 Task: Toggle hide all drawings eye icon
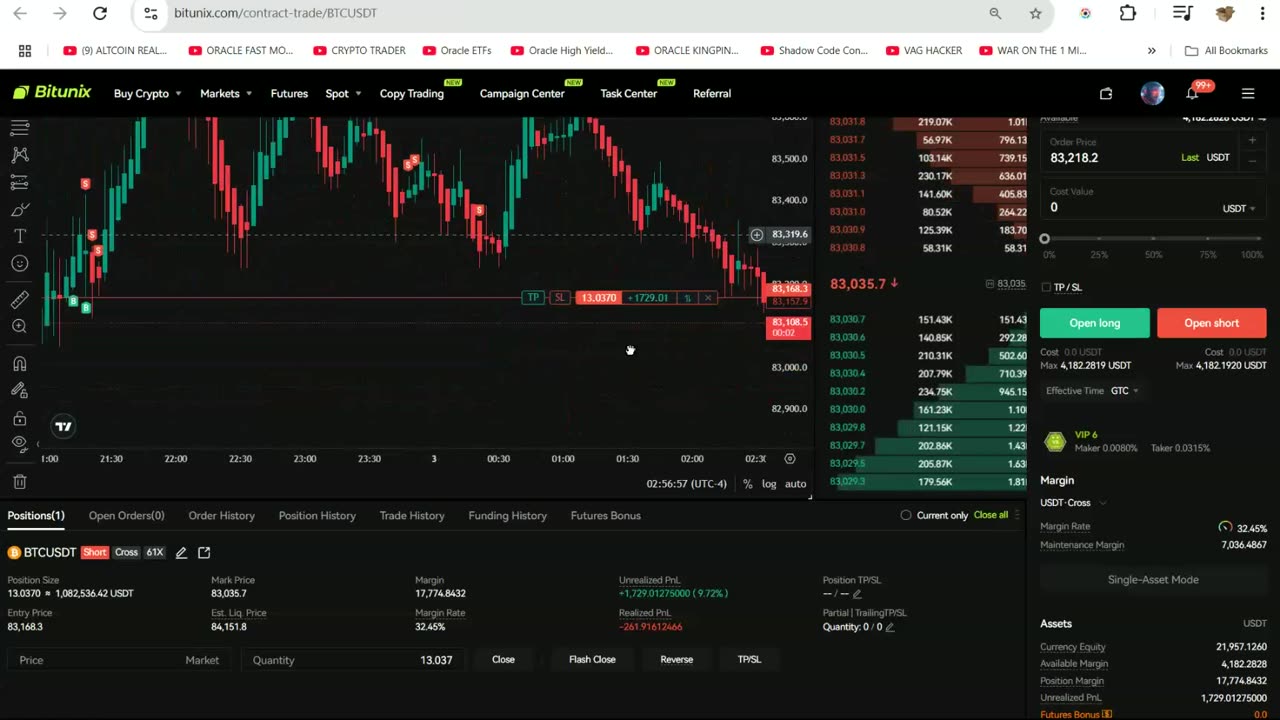coord(19,443)
